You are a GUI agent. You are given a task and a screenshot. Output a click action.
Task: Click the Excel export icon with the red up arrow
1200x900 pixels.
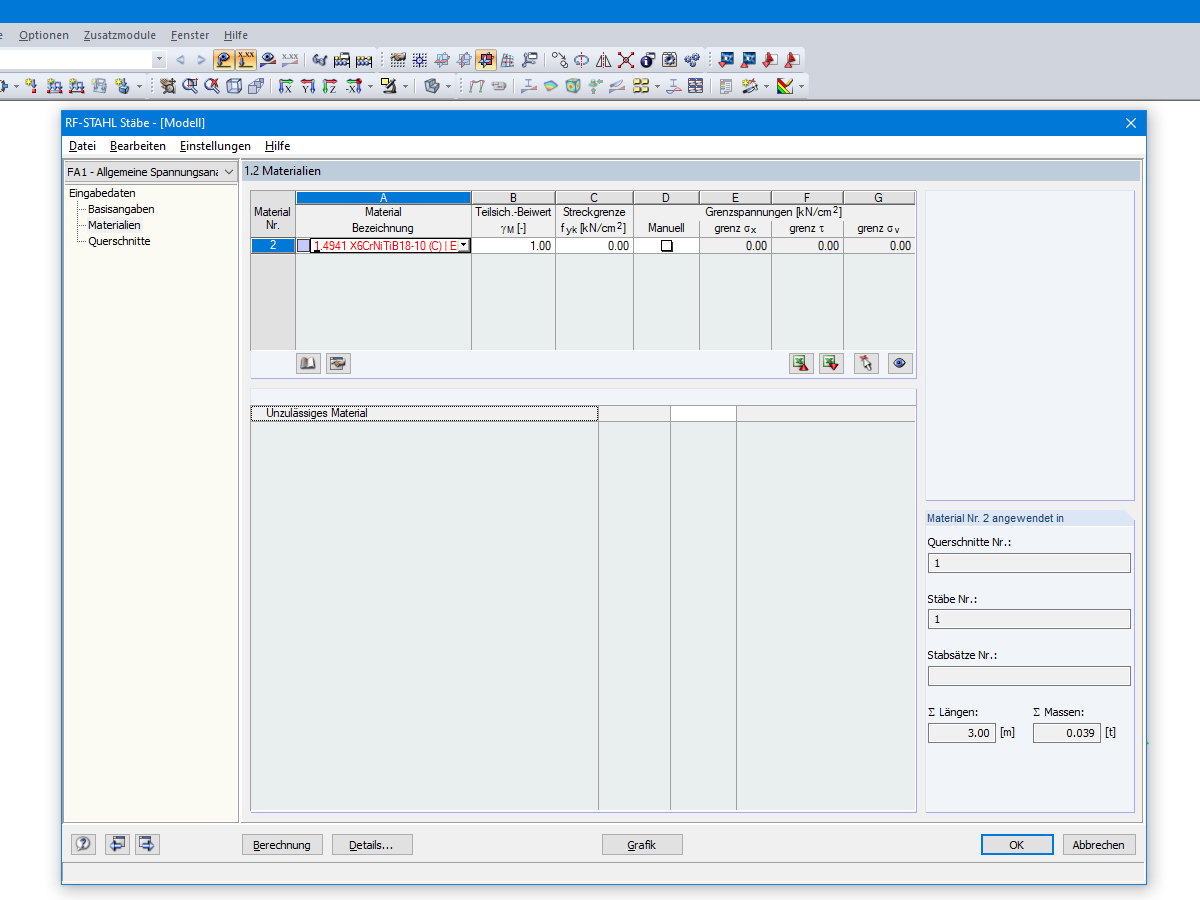801,364
